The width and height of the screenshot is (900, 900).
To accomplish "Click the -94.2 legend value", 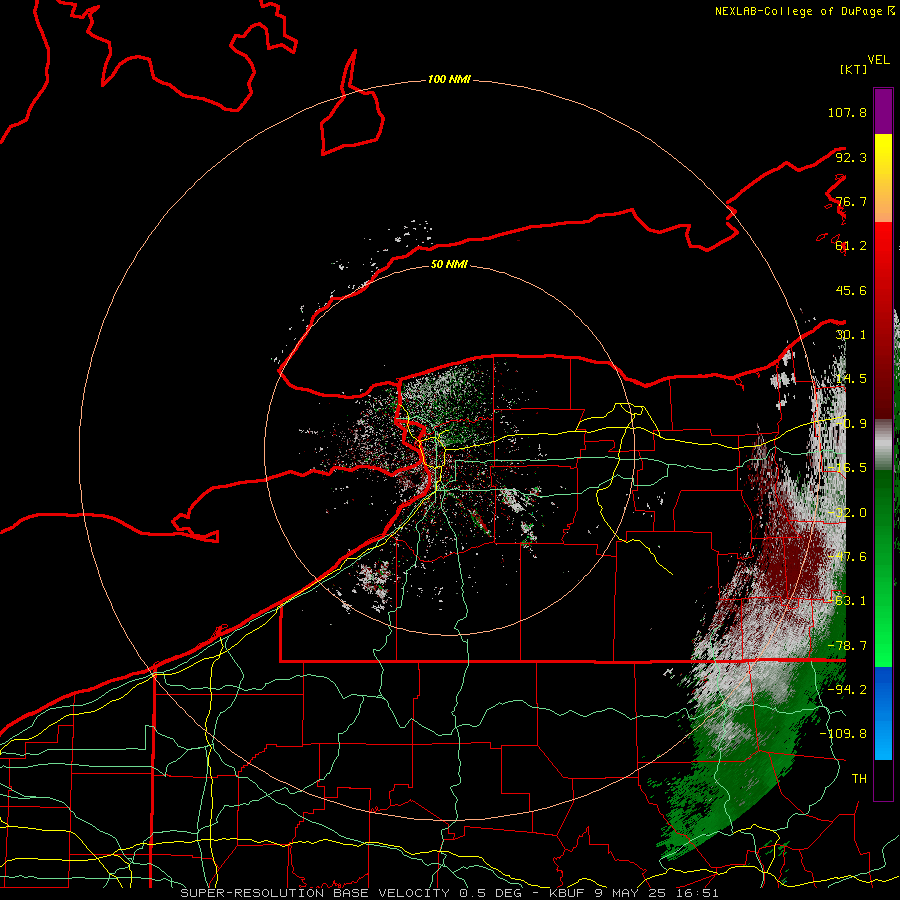I will tap(847, 689).
